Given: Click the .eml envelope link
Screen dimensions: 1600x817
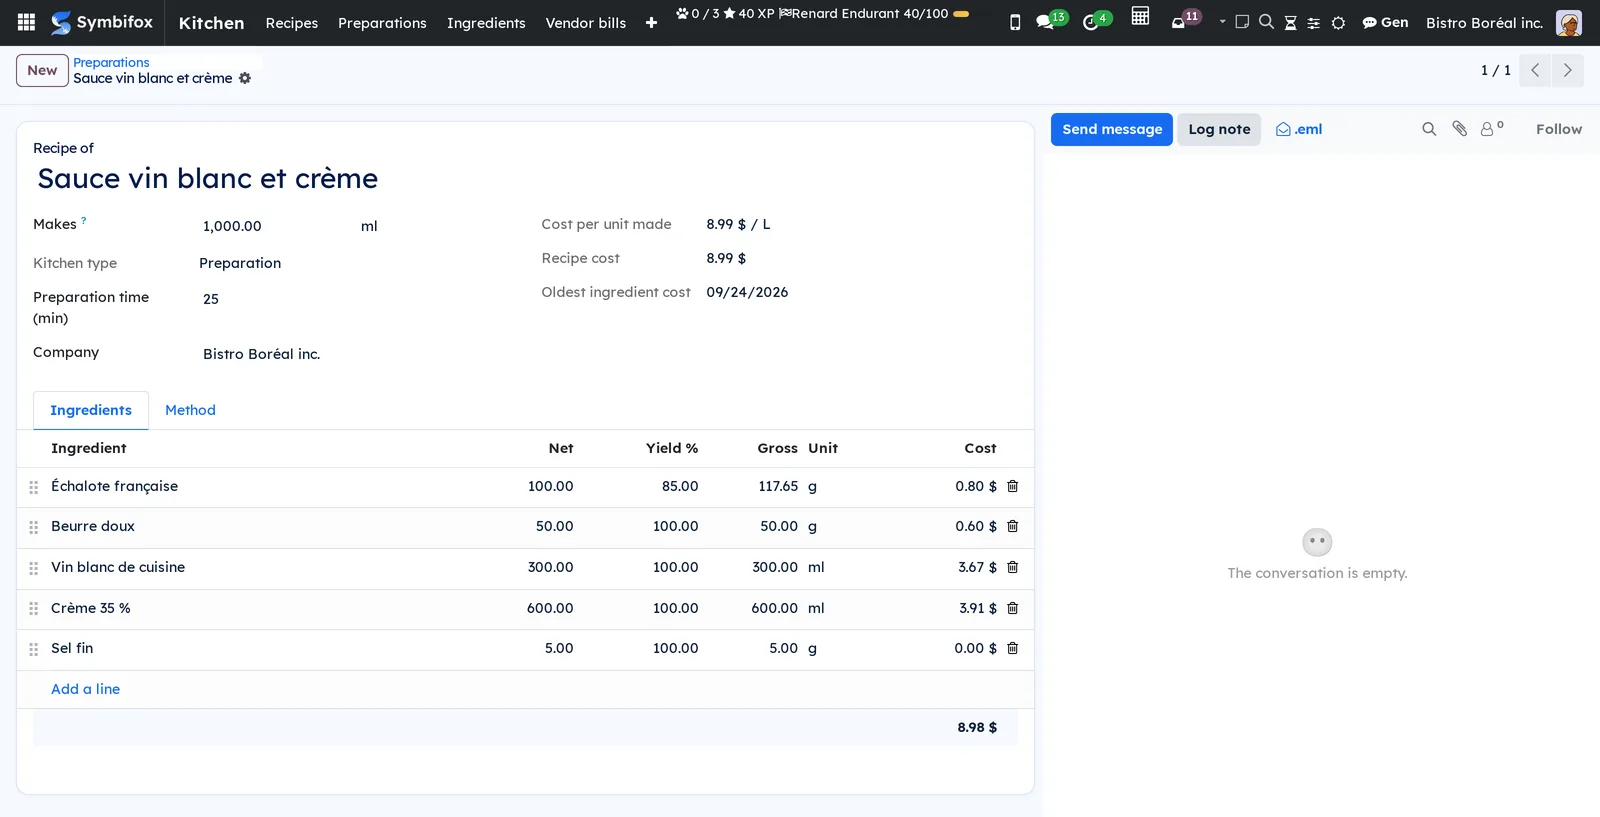Looking at the screenshot, I should click(1299, 129).
